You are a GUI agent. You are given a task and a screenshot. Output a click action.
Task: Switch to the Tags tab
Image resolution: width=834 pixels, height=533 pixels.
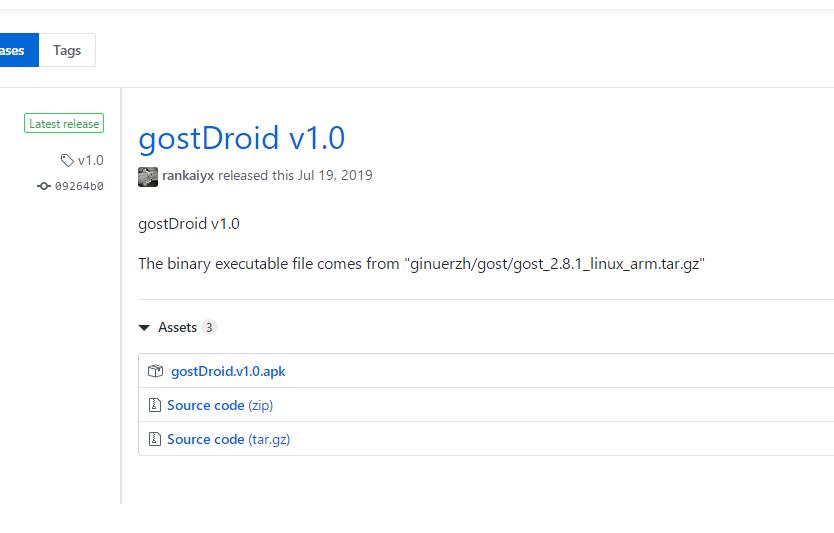[x=67, y=50]
